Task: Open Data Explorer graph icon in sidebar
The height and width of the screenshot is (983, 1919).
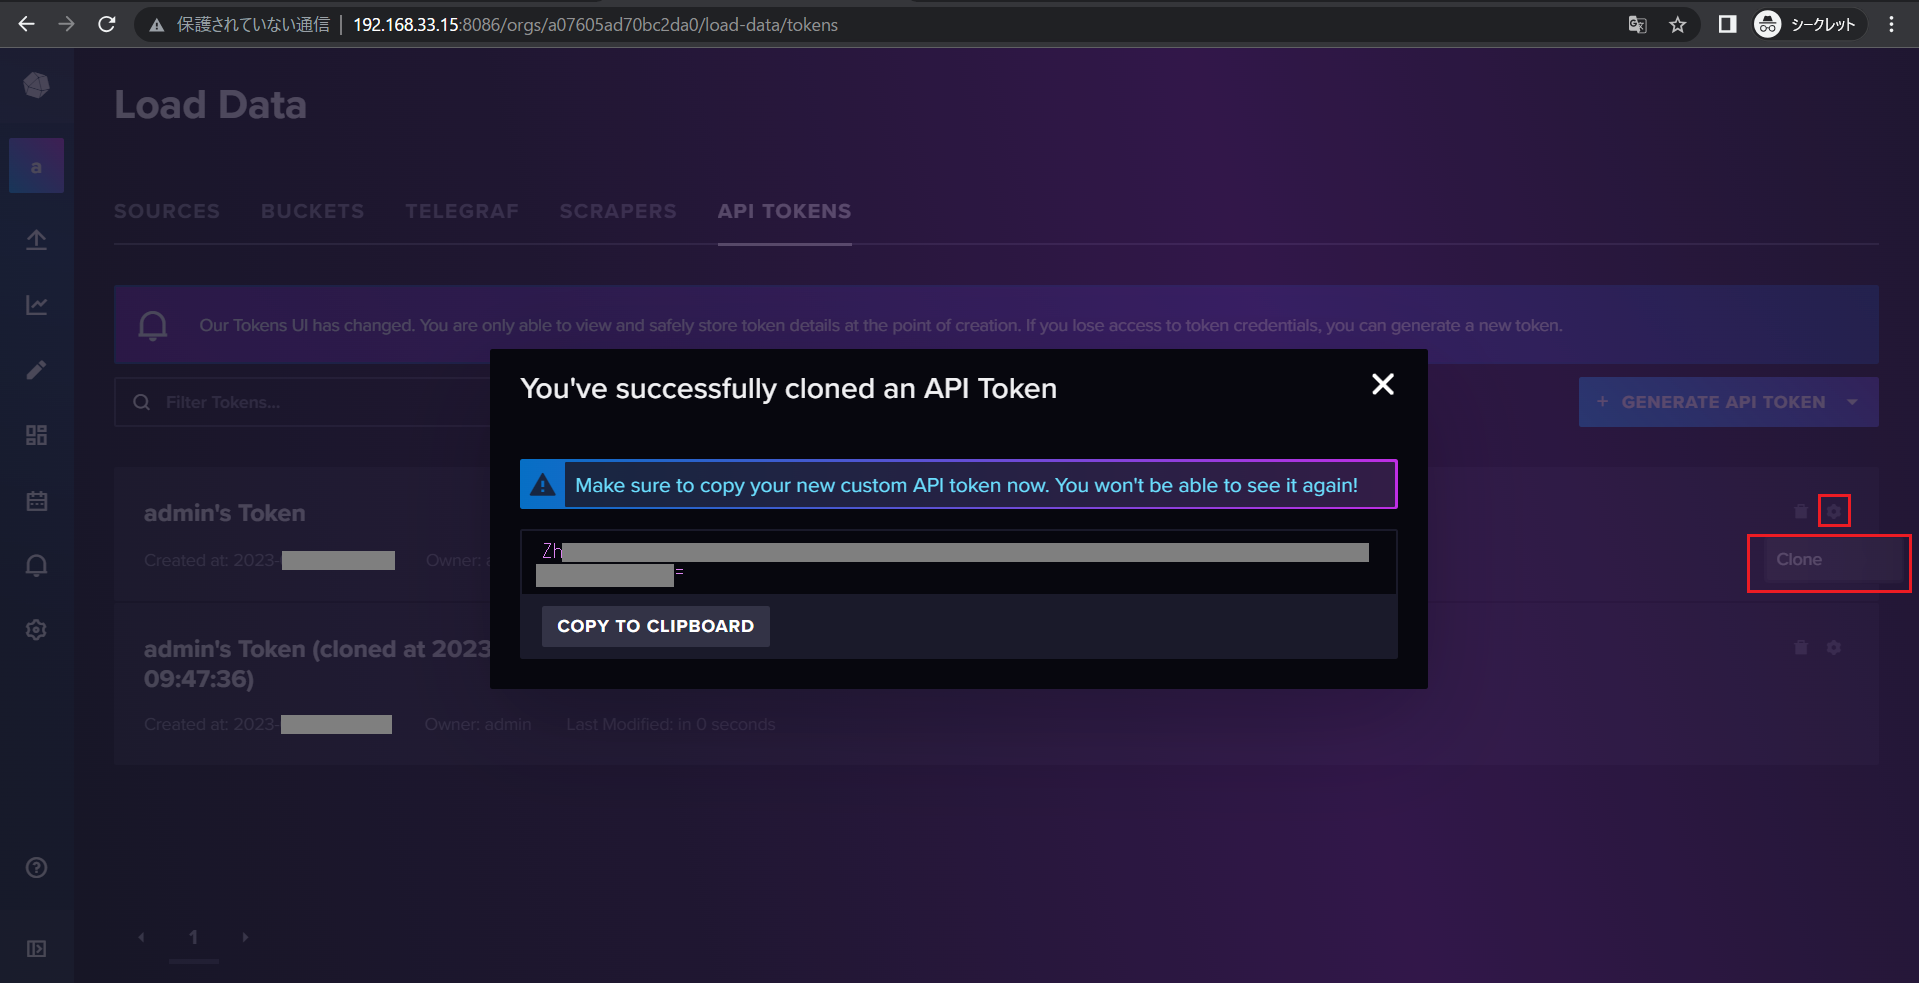Action: pos(37,305)
